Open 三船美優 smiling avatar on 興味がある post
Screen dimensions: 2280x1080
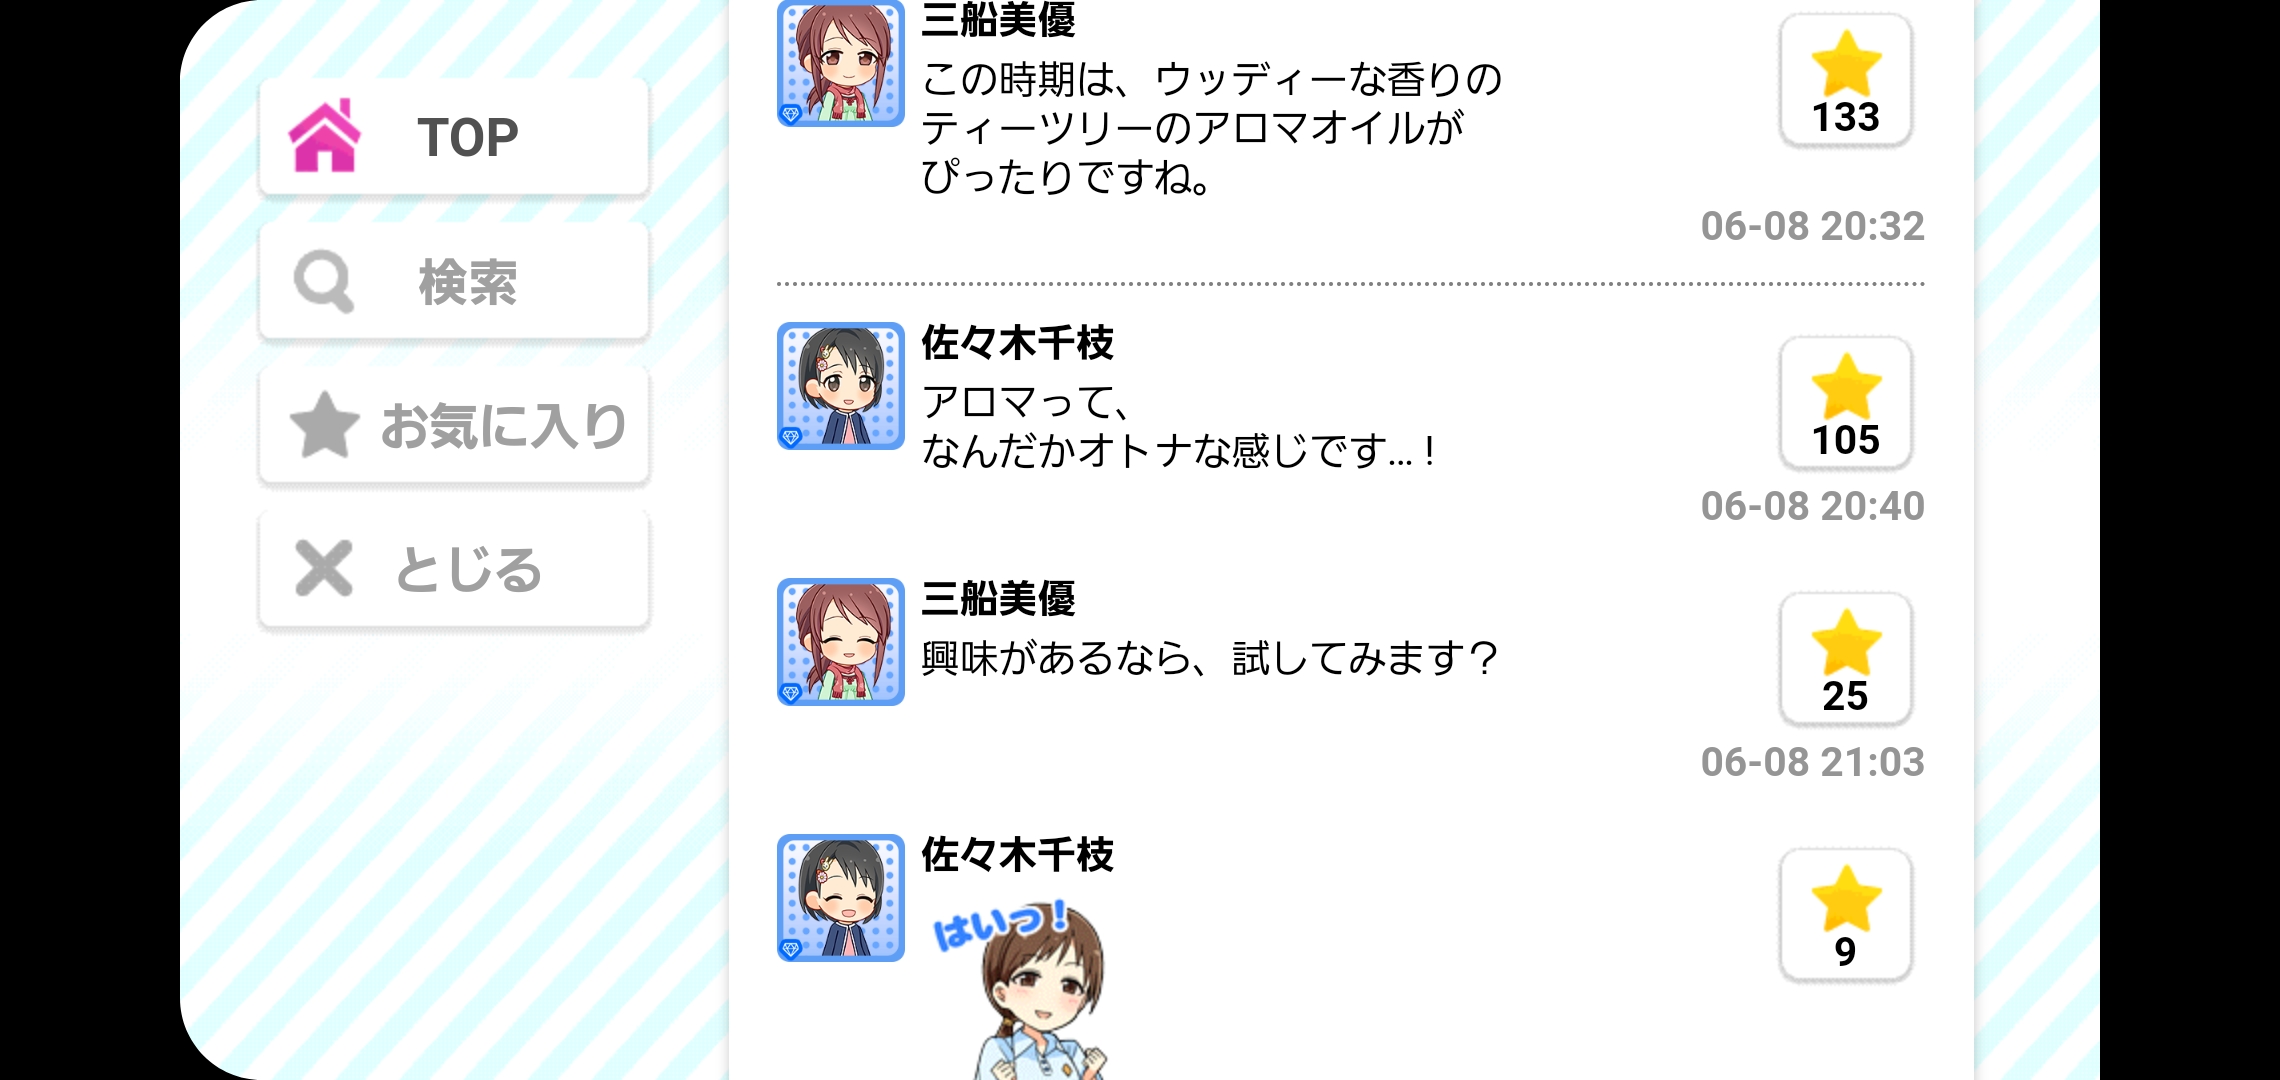coord(841,642)
